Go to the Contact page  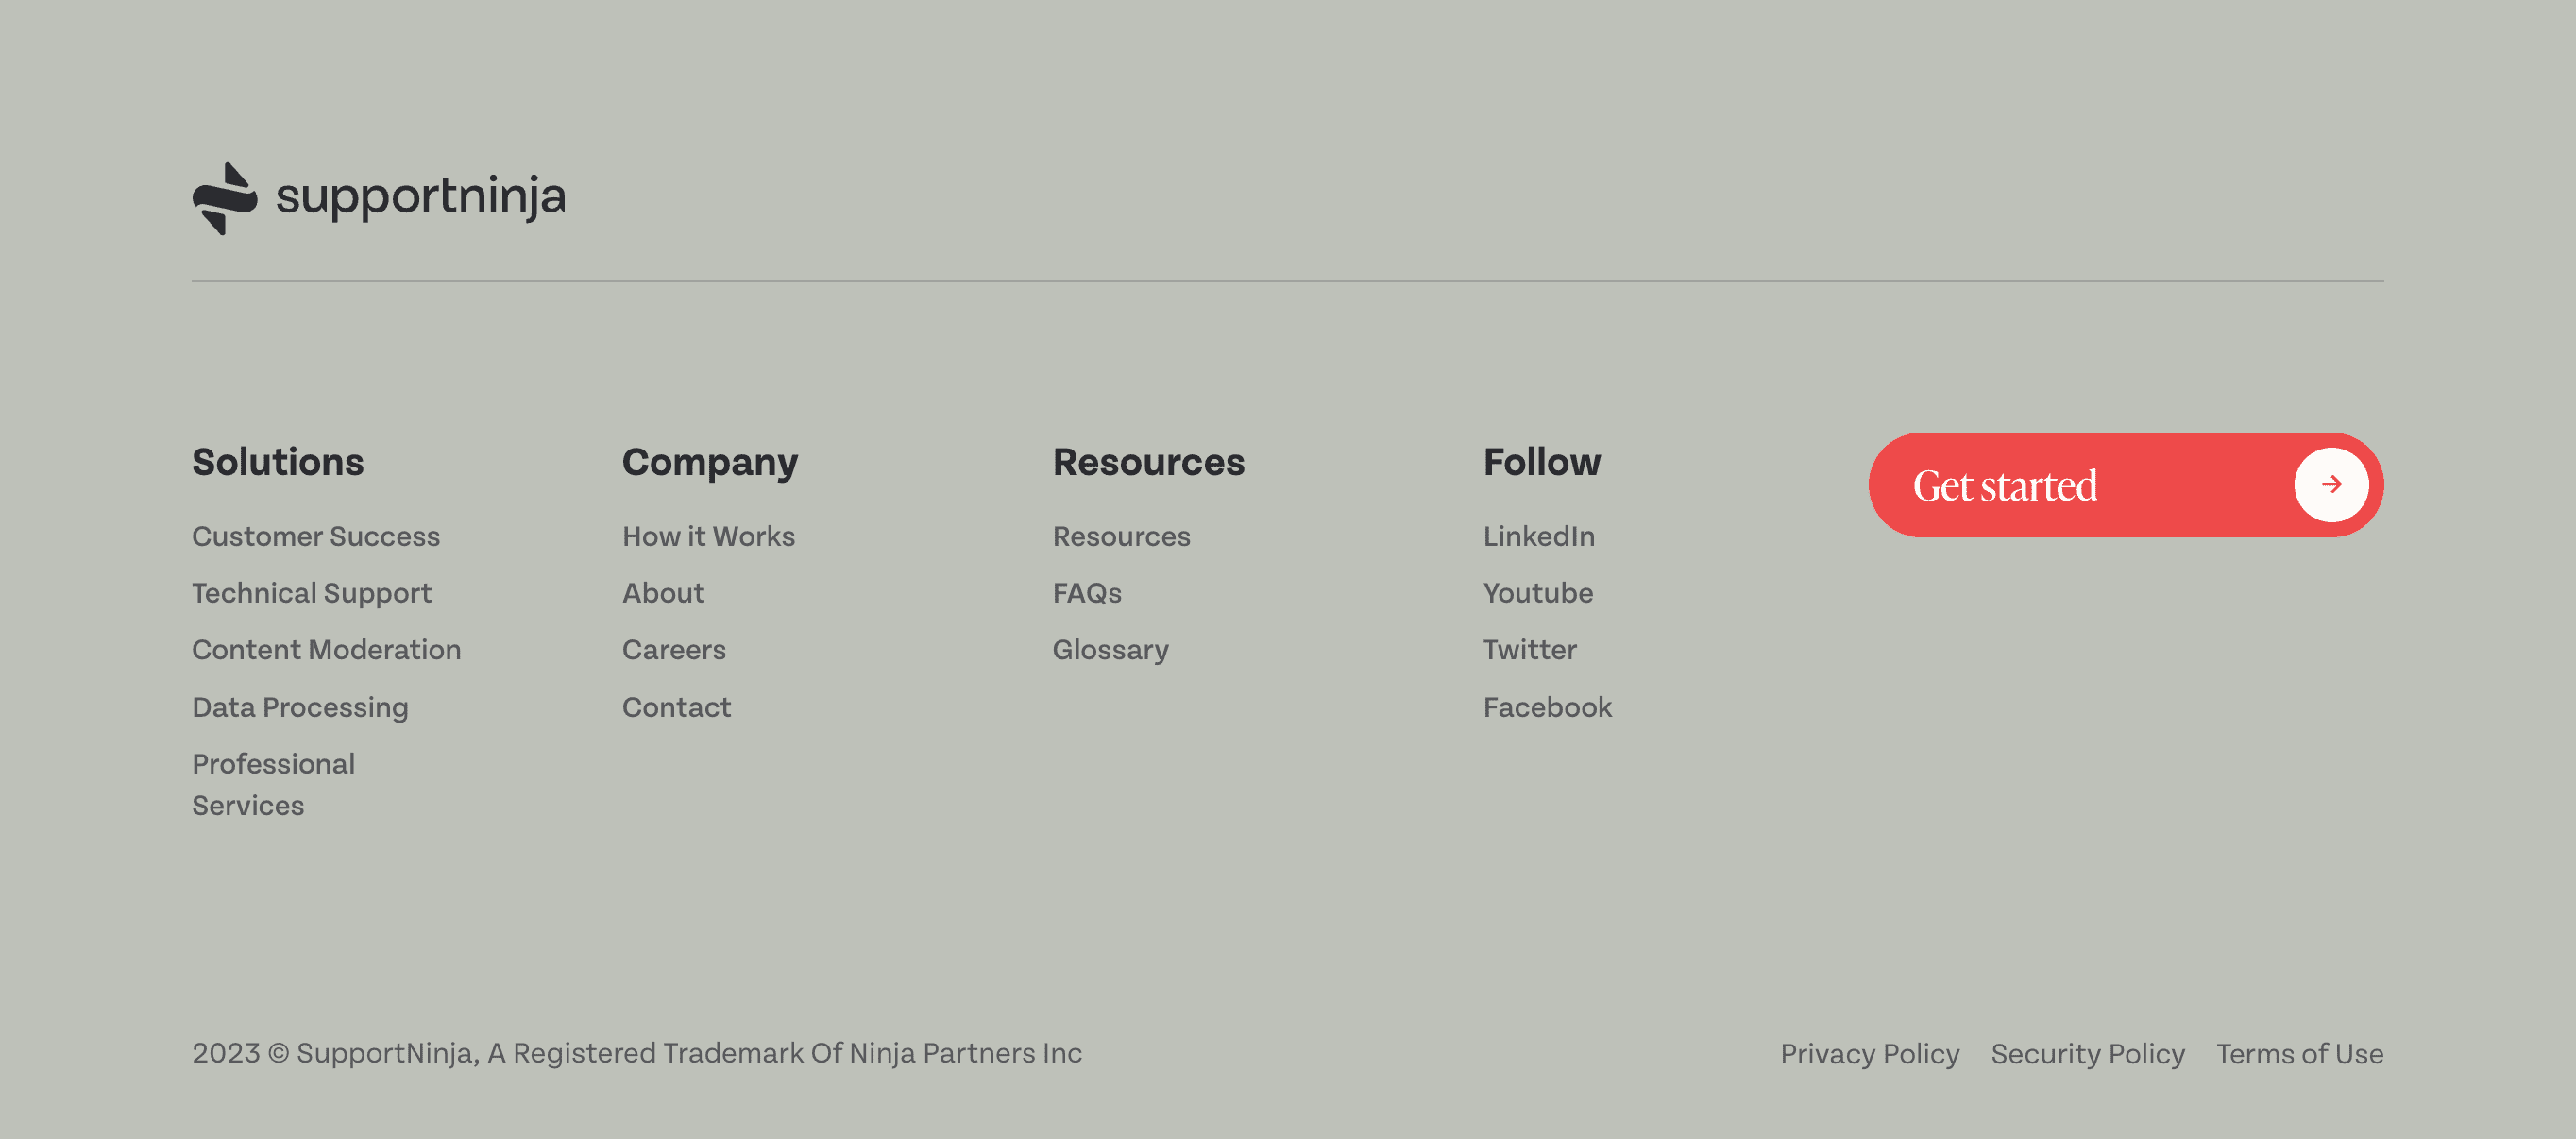click(676, 708)
